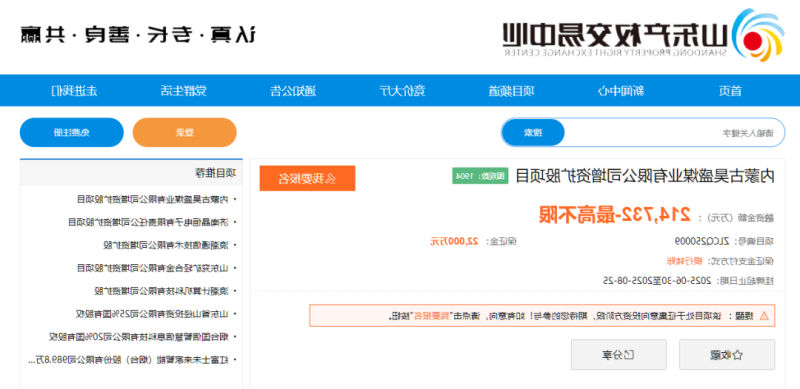Select 通知公告 in the navigation bar

293,91
